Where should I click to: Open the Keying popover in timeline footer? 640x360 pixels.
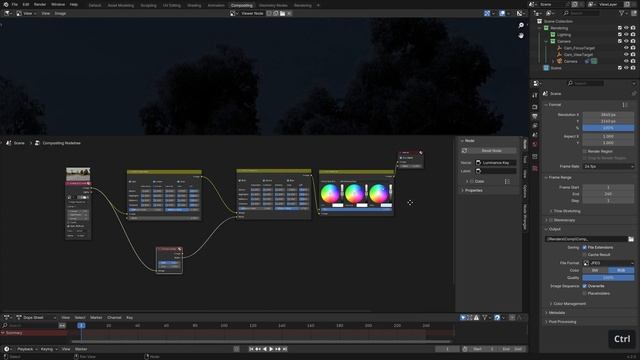pos(48,349)
